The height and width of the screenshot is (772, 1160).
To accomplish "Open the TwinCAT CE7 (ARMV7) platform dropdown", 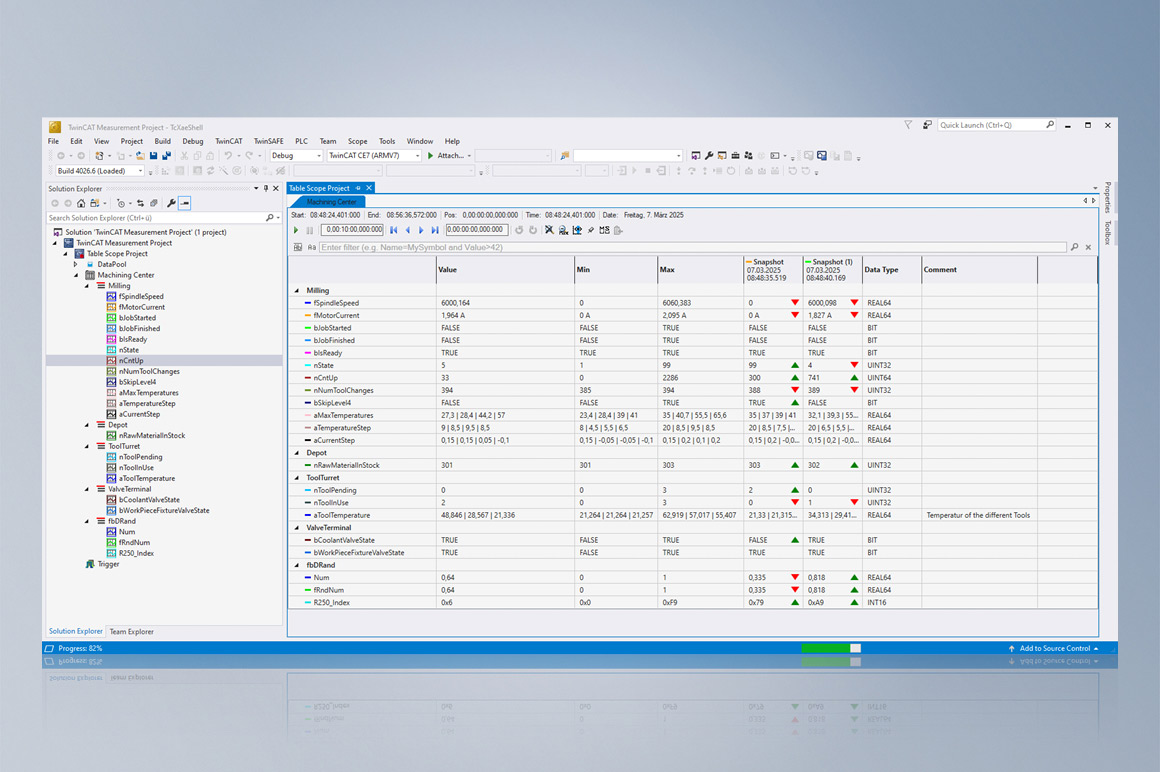I will click(x=417, y=156).
